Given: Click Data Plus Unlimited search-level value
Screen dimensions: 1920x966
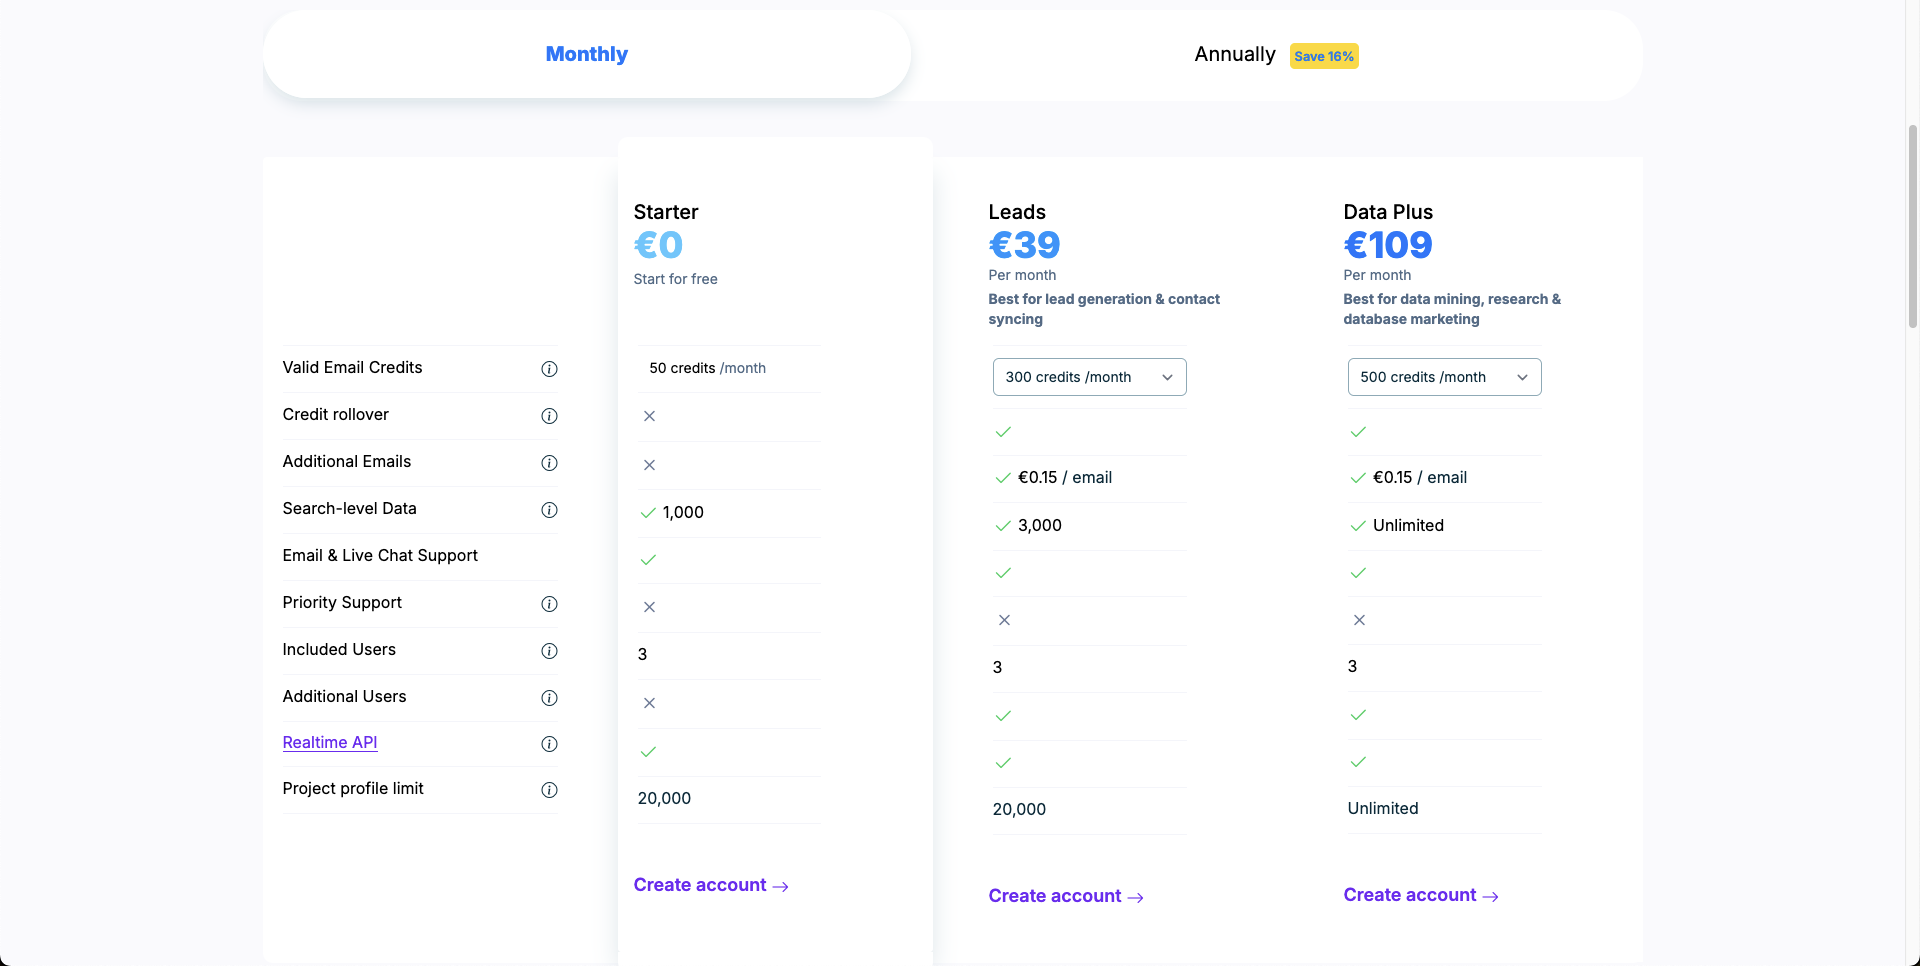Looking at the screenshot, I should pos(1408,526).
